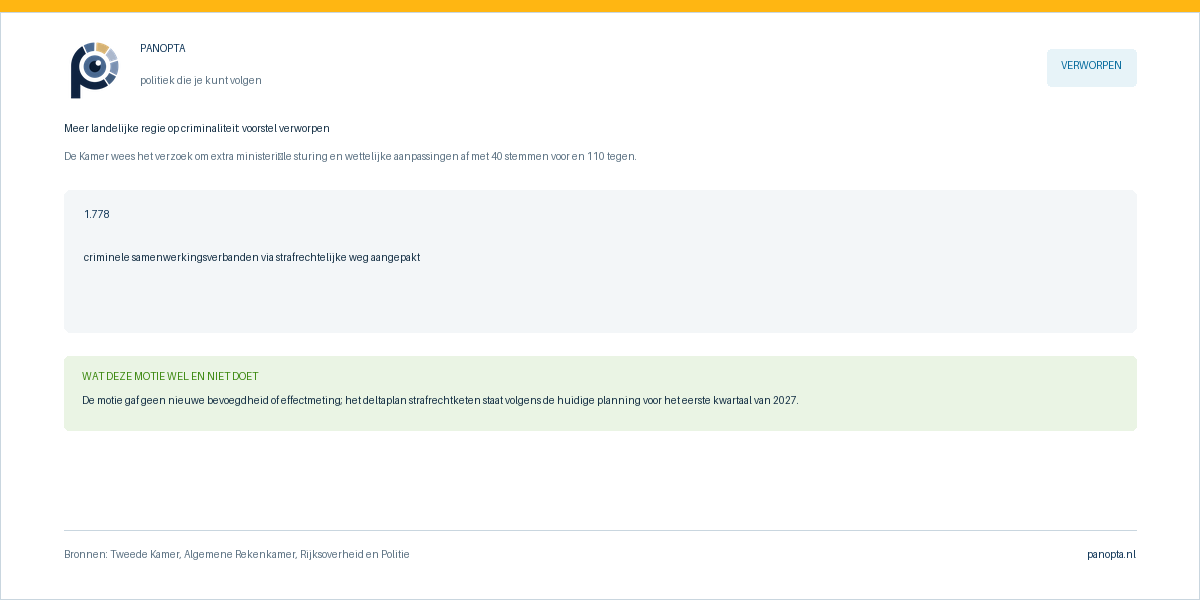Screen dimensions: 1200x600
Task: Click the green box text about deltaplan strafrechtketen
Action: pyautogui.click(x=440, y=400)
